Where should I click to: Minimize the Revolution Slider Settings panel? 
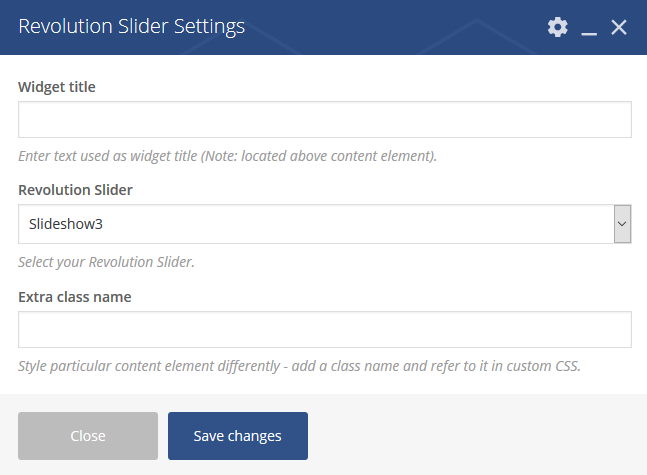589,28
